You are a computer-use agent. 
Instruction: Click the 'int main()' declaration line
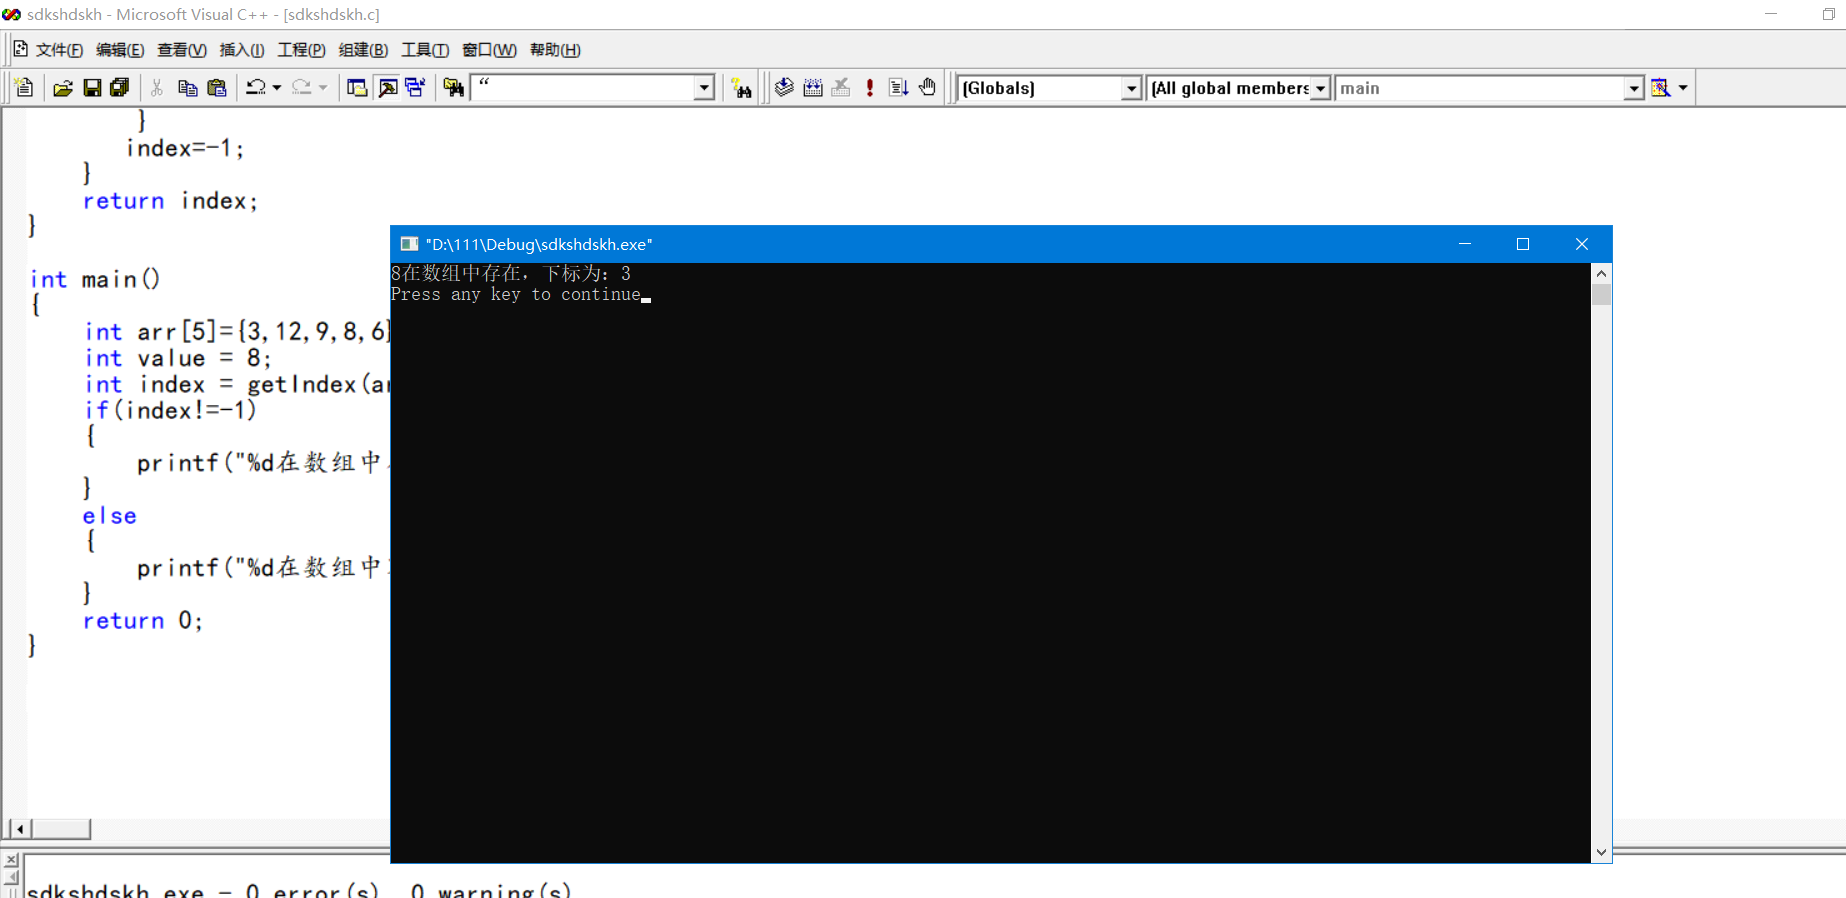pos(95,279)
